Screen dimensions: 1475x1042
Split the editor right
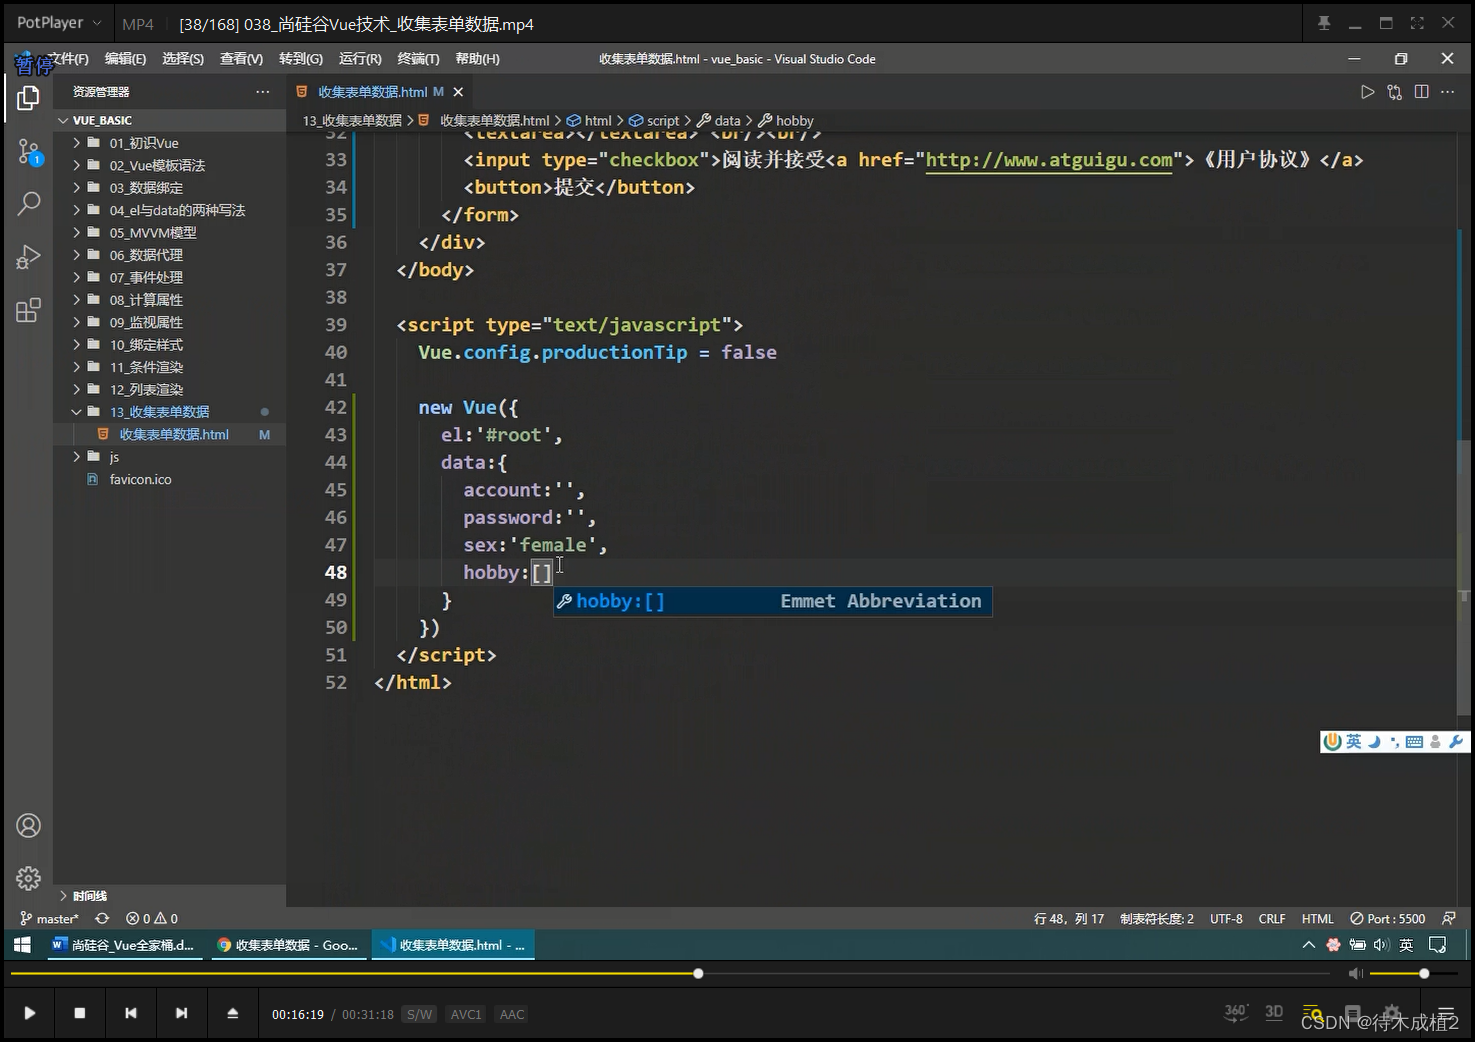tap(1421, 92)
